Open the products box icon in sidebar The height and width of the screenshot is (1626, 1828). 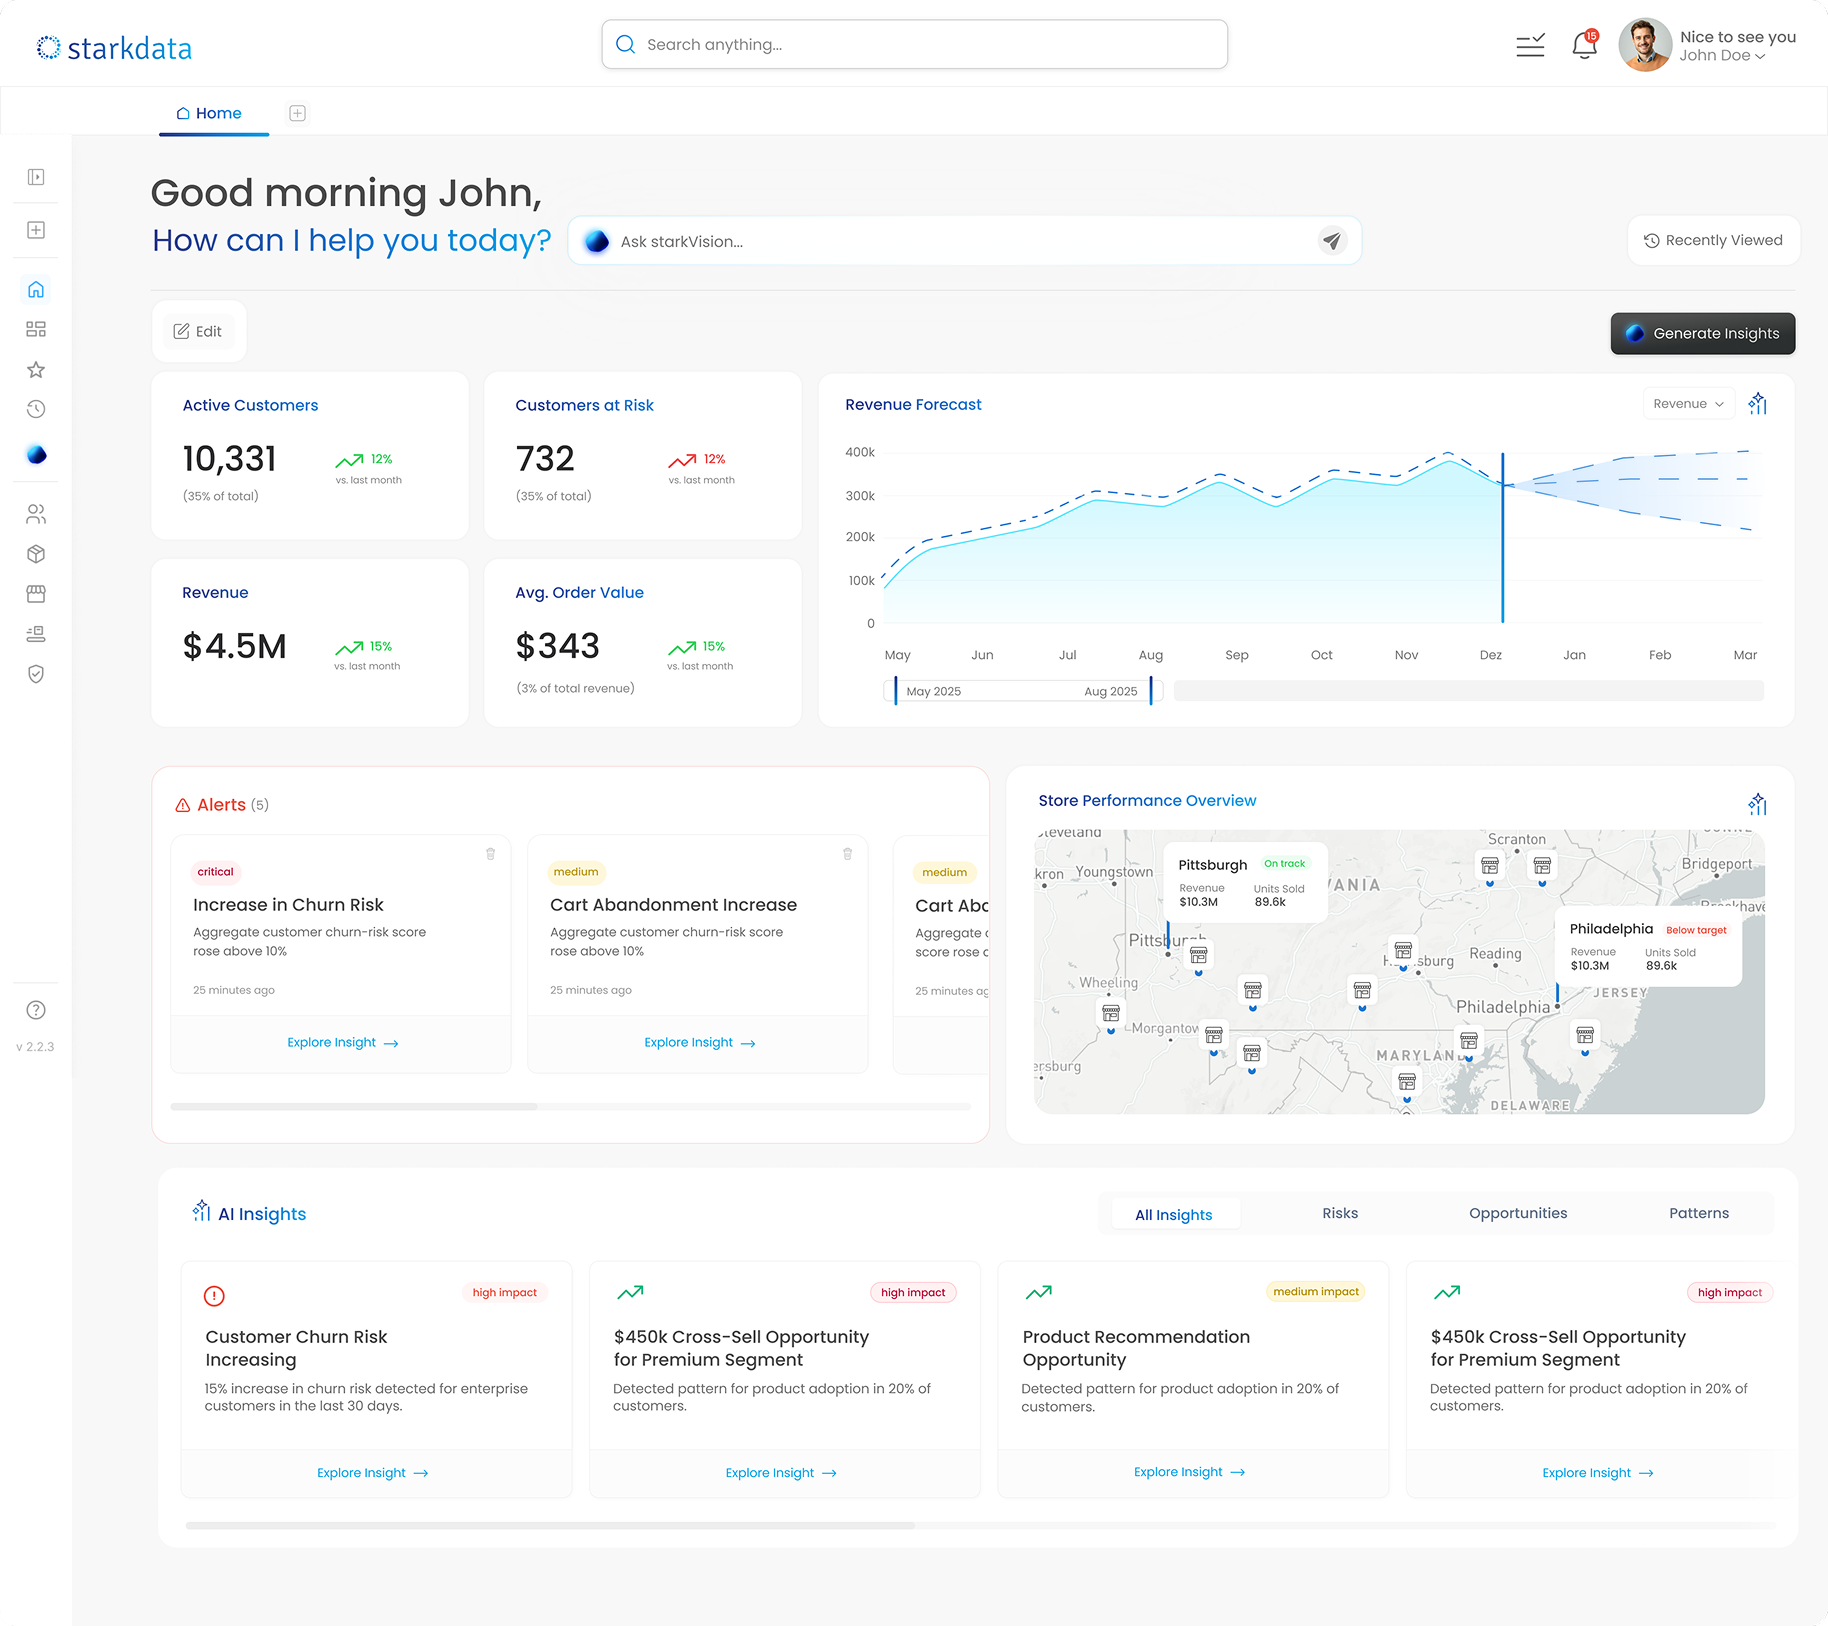tap(36, 554)
